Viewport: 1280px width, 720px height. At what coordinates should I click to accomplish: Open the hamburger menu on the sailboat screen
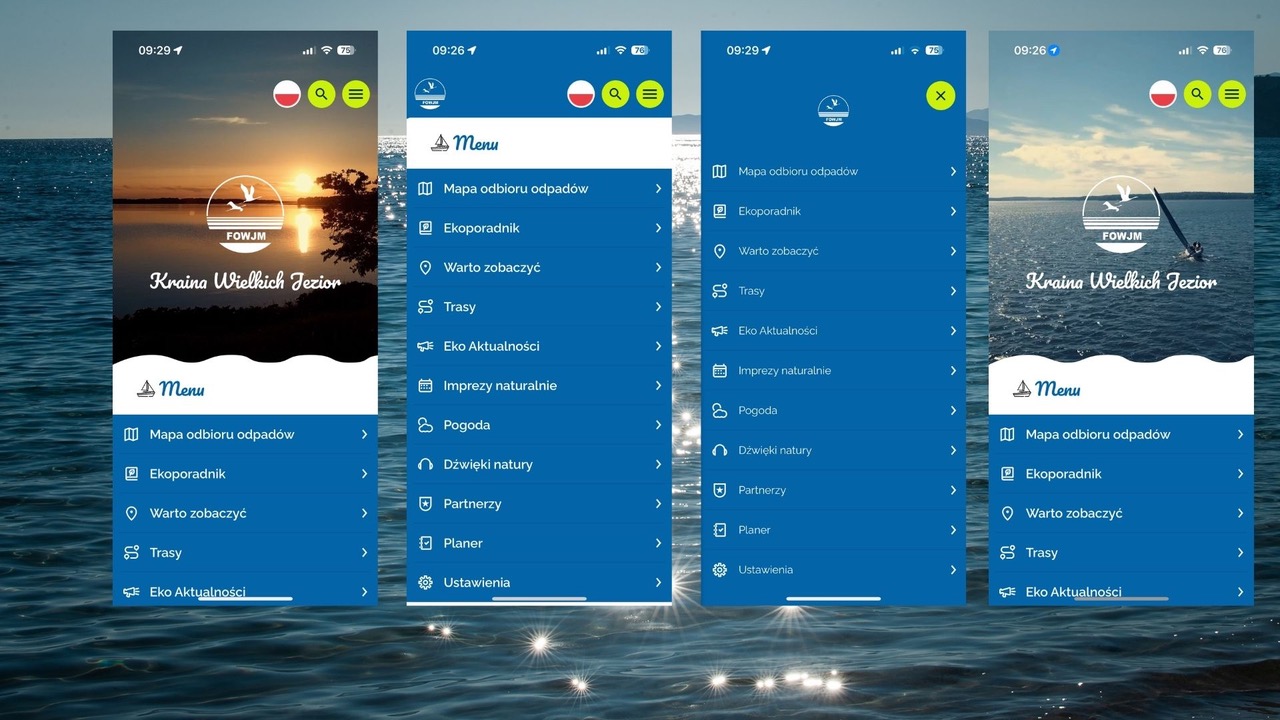click(x=1232, y=94)
